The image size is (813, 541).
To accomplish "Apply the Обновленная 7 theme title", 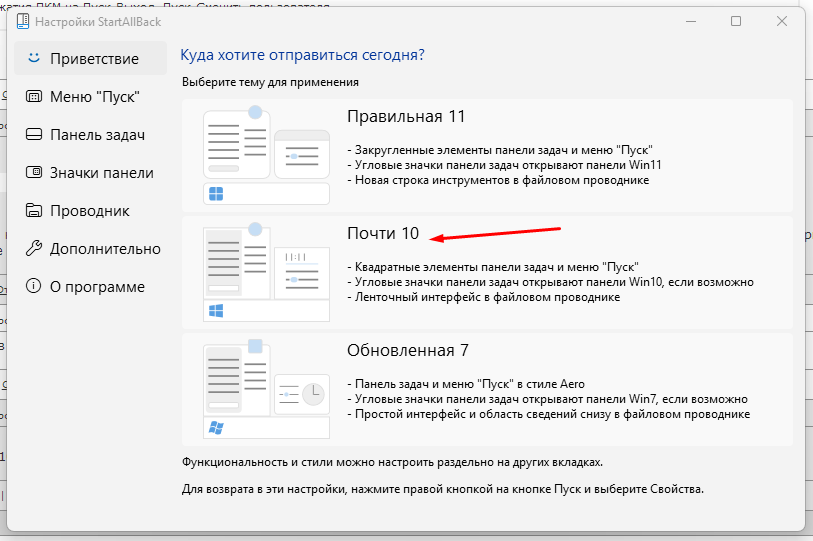I will [x=408, y=351].
